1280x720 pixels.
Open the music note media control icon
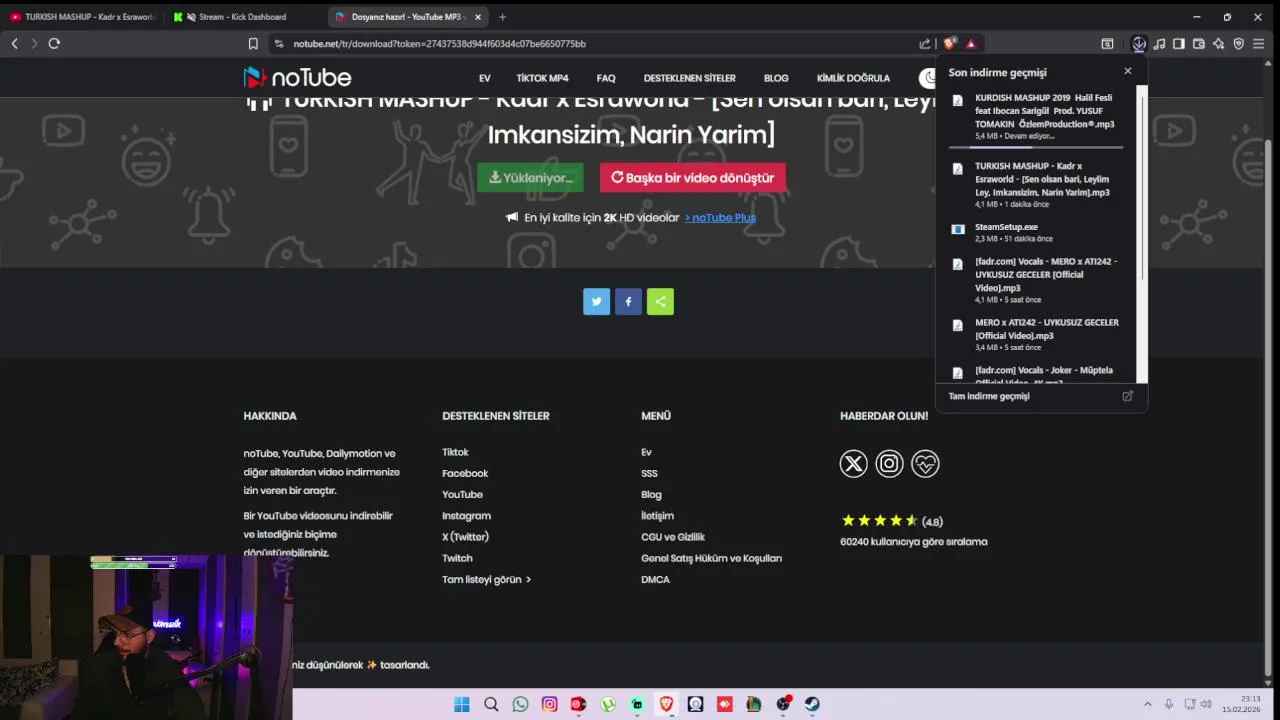click(1159, 44)
